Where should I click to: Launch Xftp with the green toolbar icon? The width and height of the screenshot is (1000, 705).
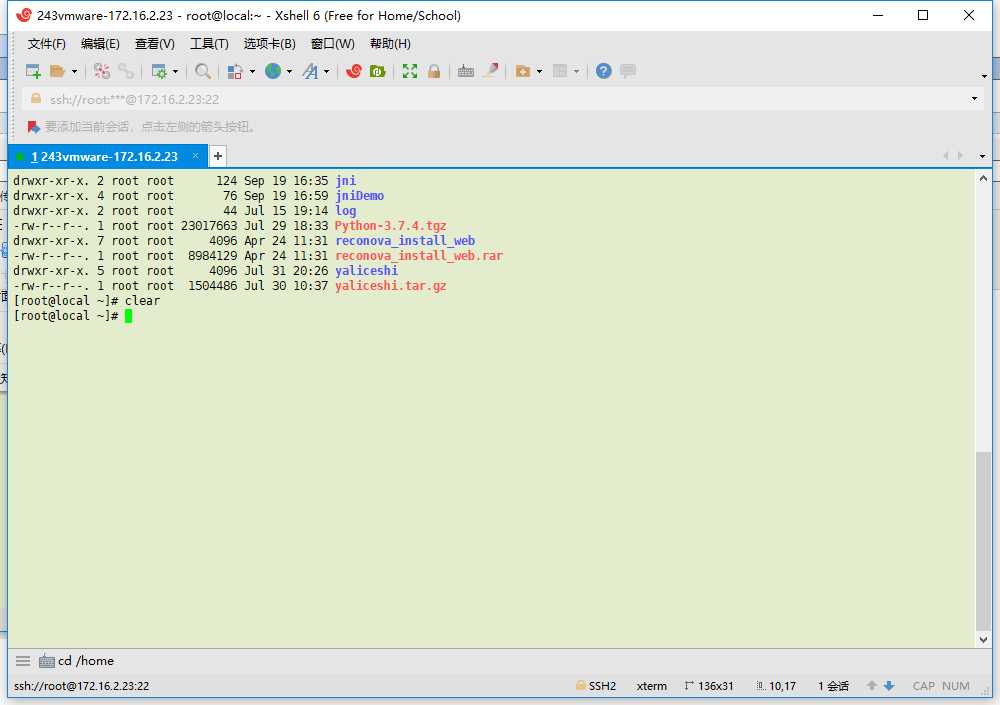point(377,71)
